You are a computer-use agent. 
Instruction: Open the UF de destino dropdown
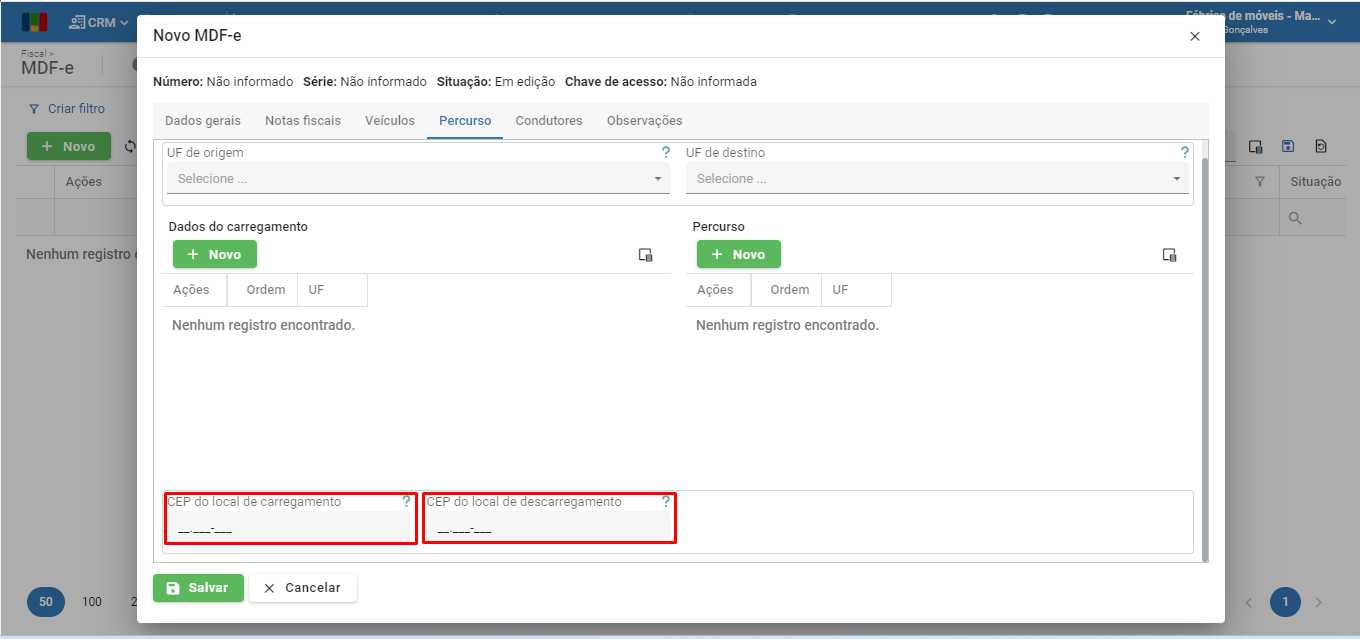click(x=937, y=179)
